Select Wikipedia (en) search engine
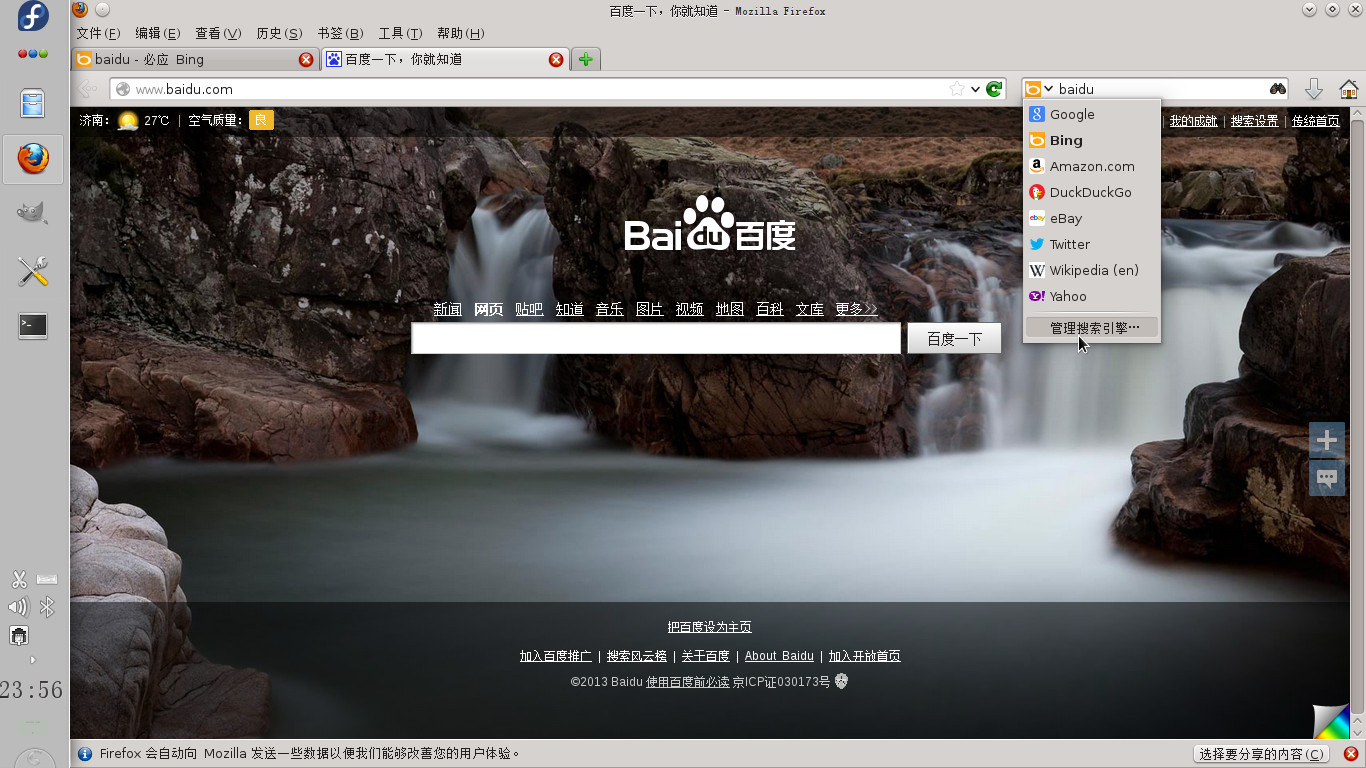The height and width of the screenshot is (768, 1366). tap(1092, 271)
